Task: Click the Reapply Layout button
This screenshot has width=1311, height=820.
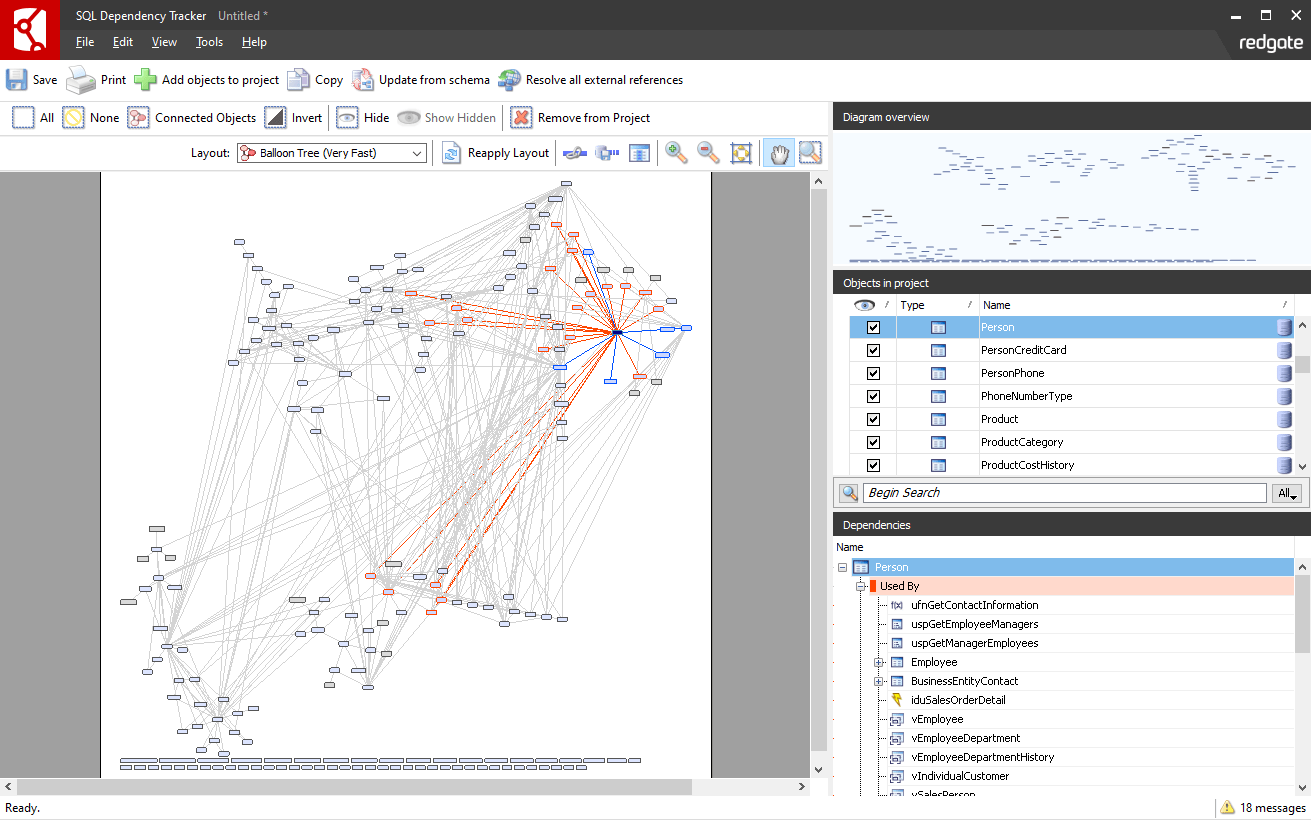Action: (x=496, y=153)
